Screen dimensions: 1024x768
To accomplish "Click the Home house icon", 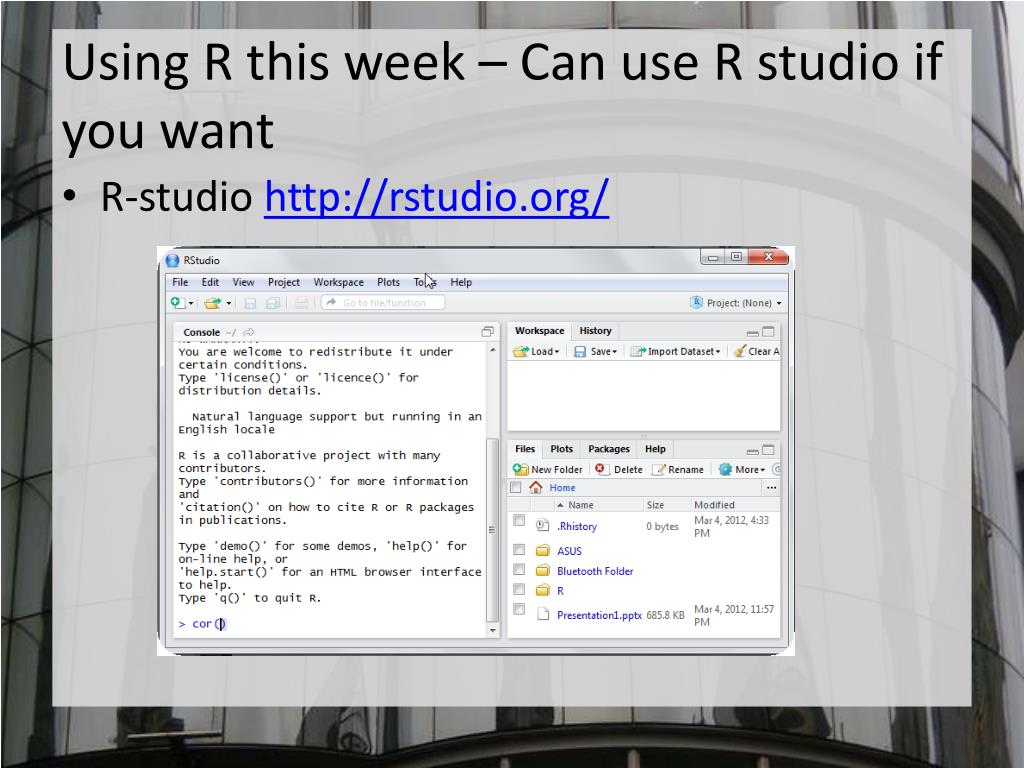I will pyautogui.click(x=536, y=487).
